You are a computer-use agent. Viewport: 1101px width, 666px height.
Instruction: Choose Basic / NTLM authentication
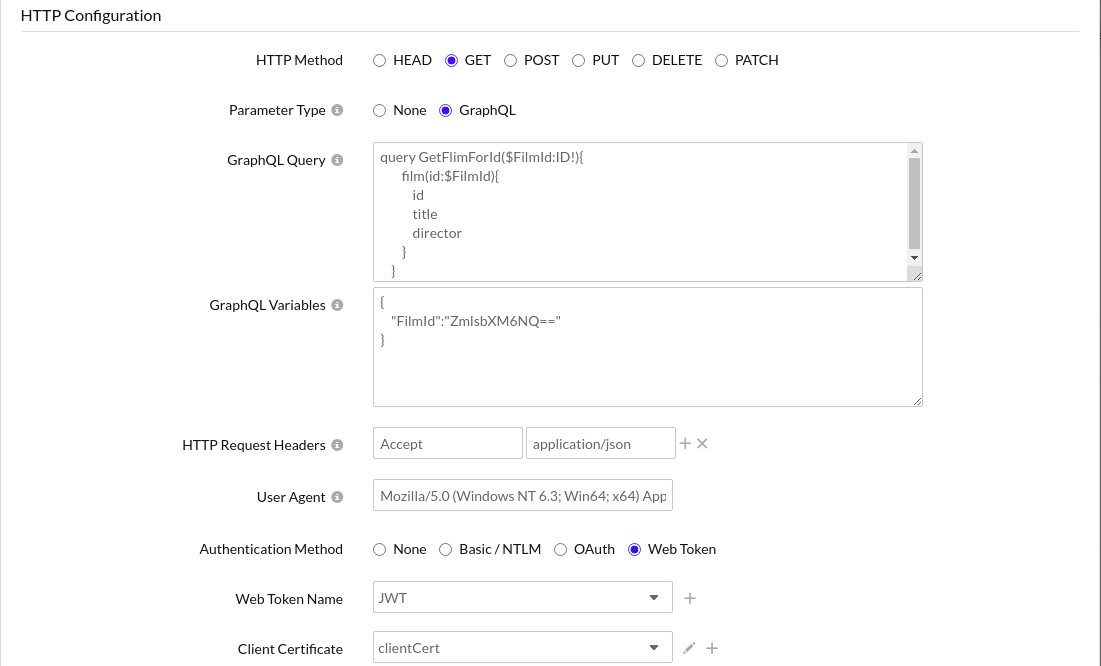(x=445, y=549)
